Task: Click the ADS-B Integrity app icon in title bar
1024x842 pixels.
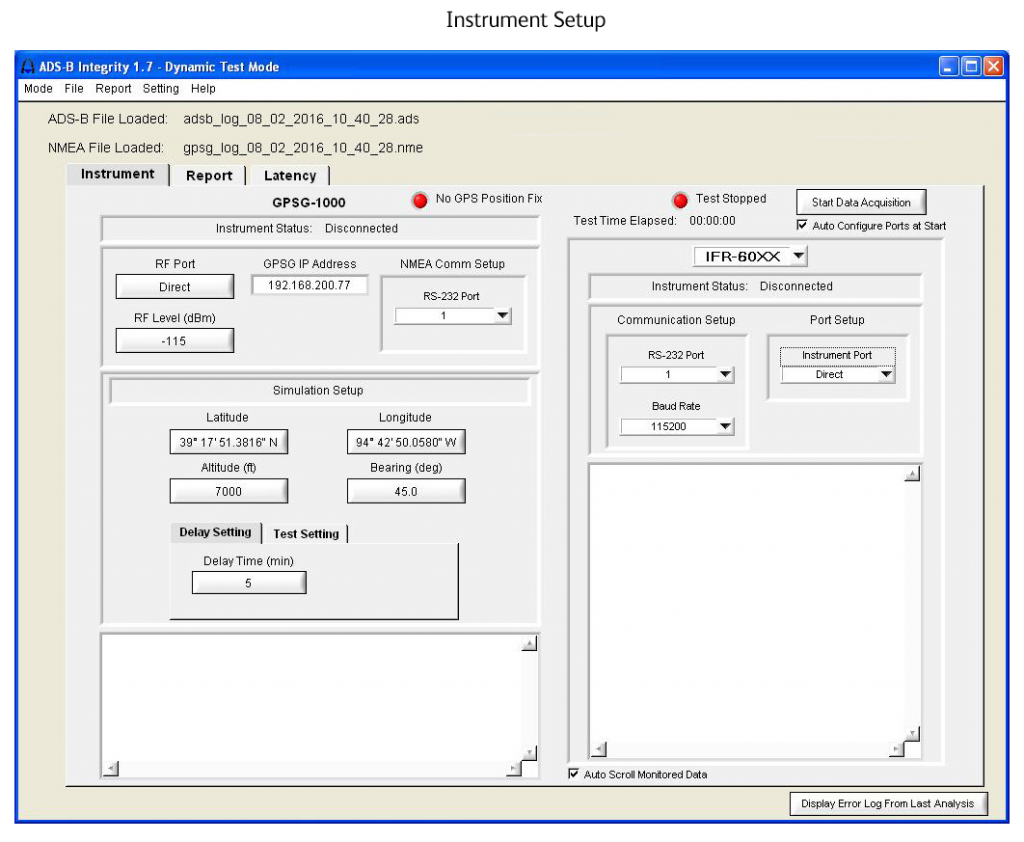Action: pyautogui.click(x=28, y=67)
